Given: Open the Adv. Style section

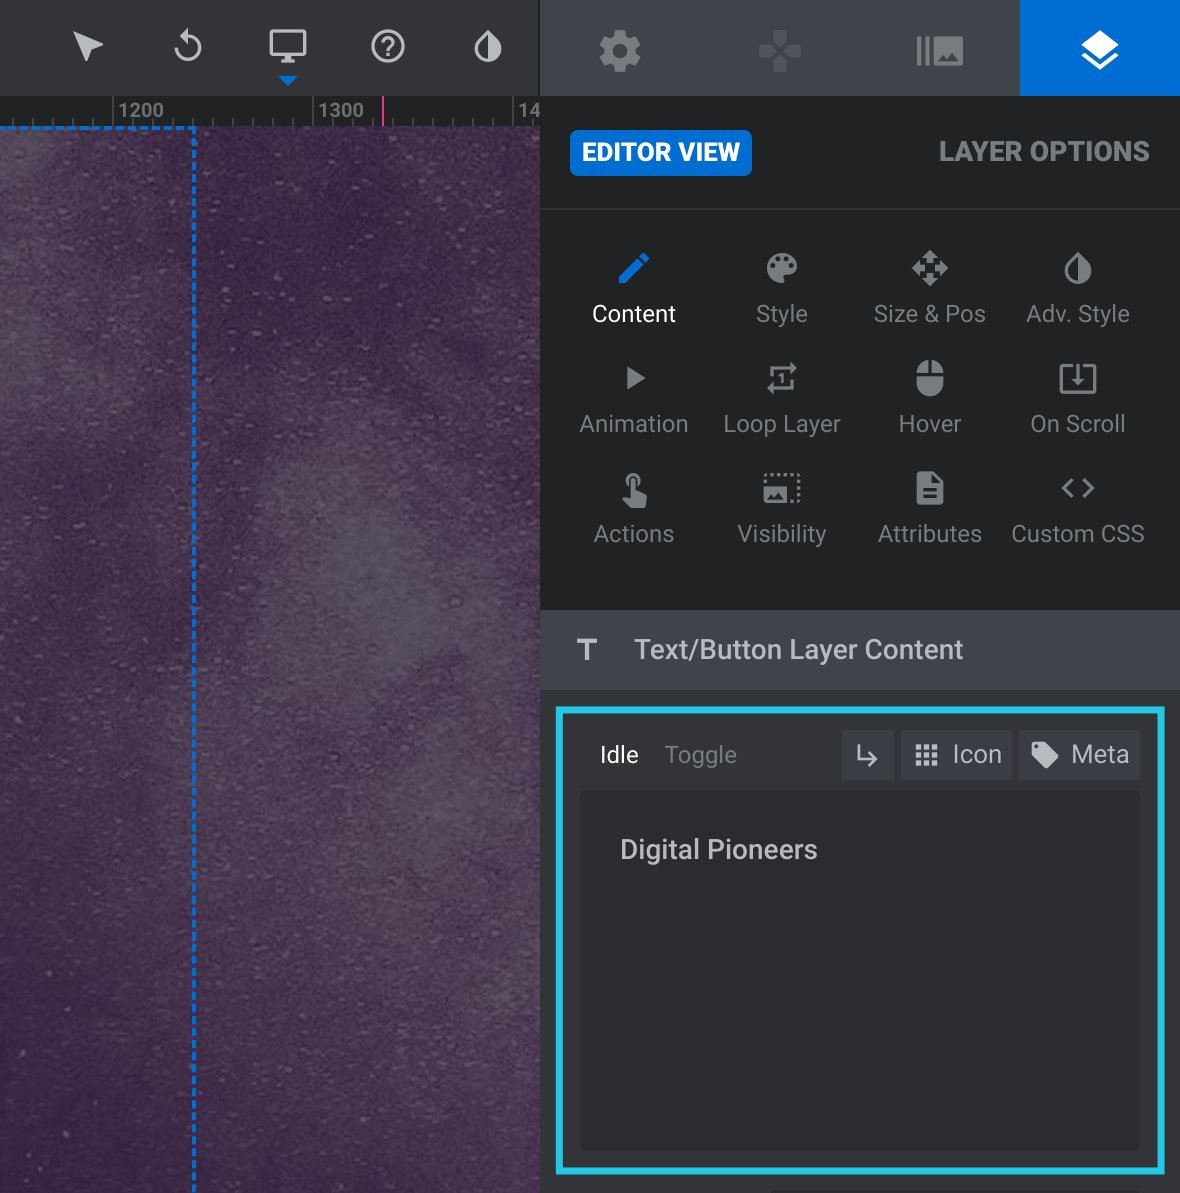Looking at the screenshot, I should pyautogui.click(x=1077, y=290).
